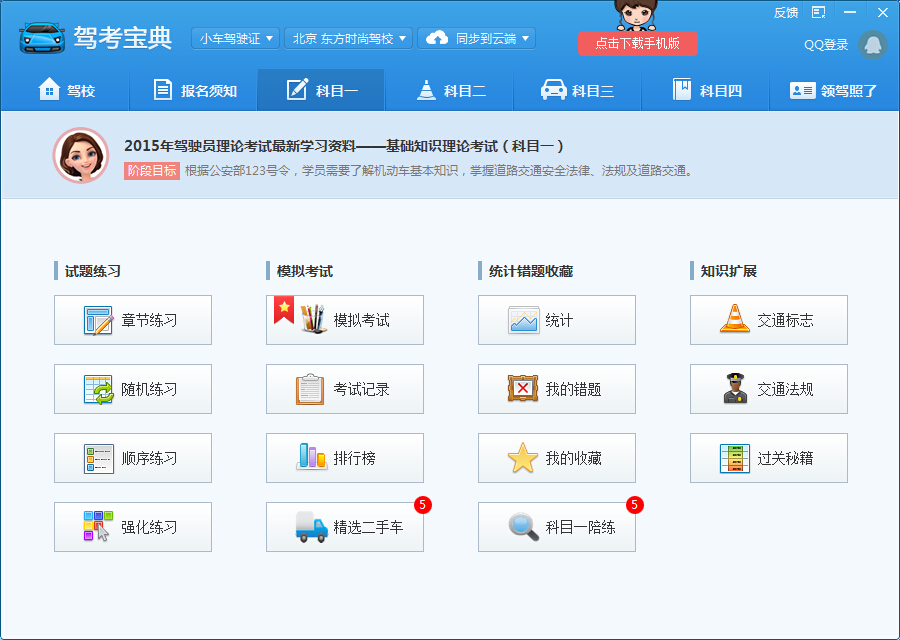Open 交通法规 police officer icon
Screen dimensions: 900x640
(735, 389)
